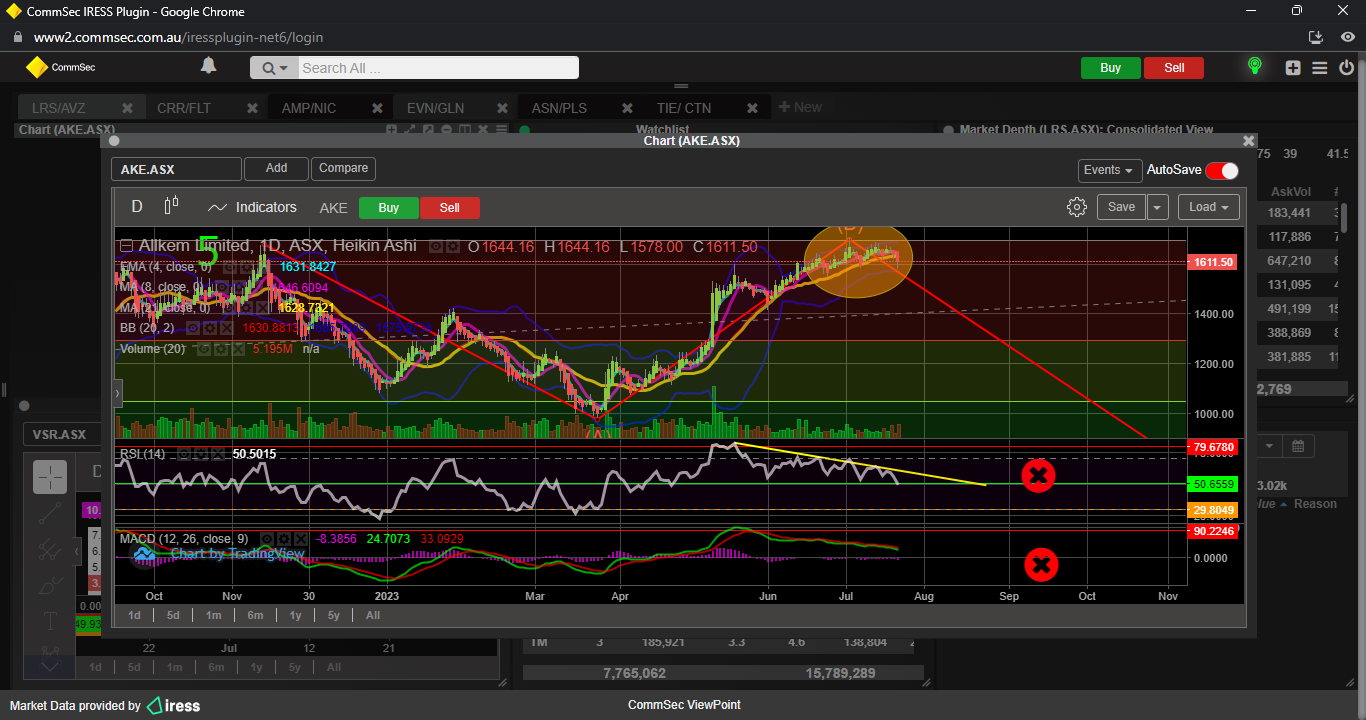Switch to the EVN/GLN tab
1366x720 pixels.
pos(435,108)
